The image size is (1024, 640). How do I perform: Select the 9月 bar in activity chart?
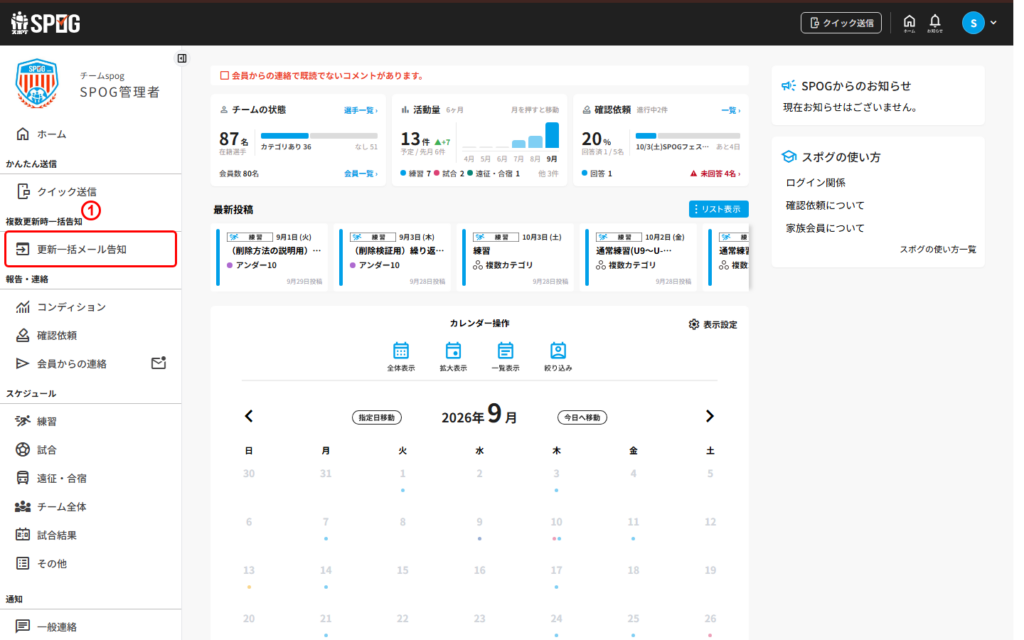(552, 136)
